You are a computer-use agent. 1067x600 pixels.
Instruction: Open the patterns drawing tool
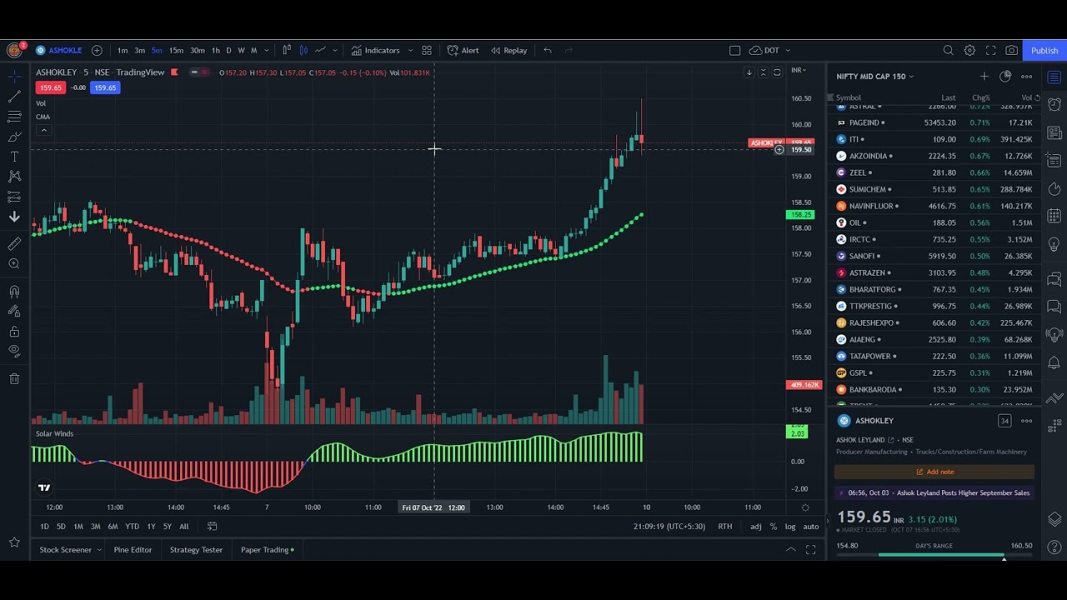tap(14, 176)
